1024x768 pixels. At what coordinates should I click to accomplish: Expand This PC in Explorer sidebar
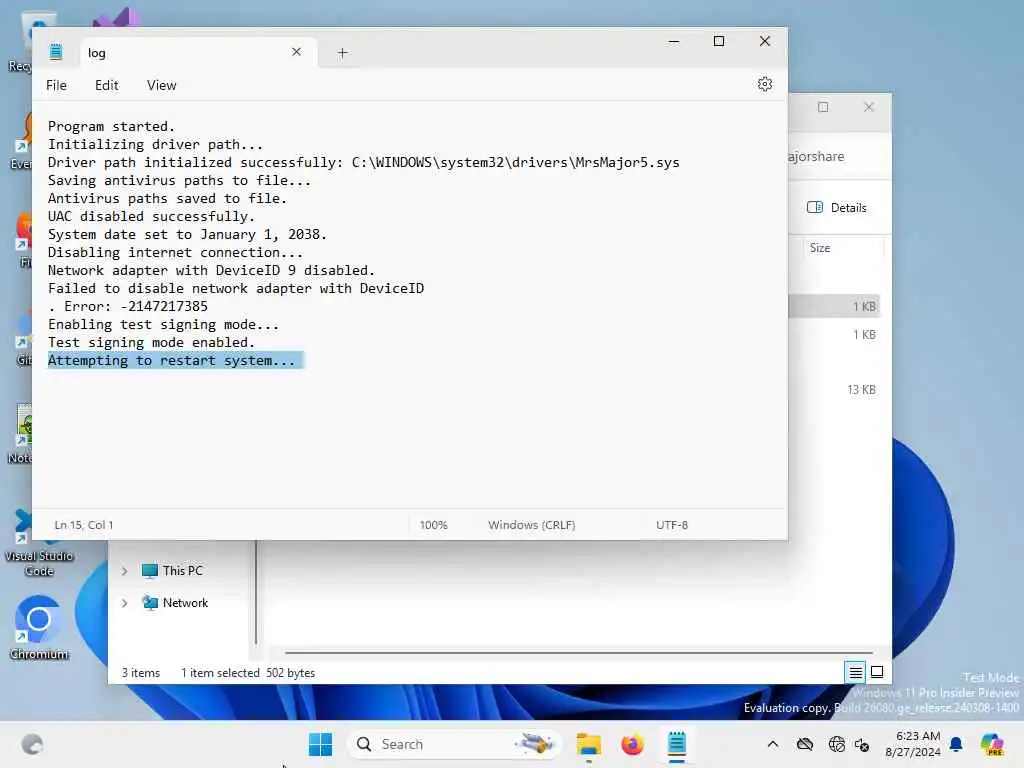[124, 571]
